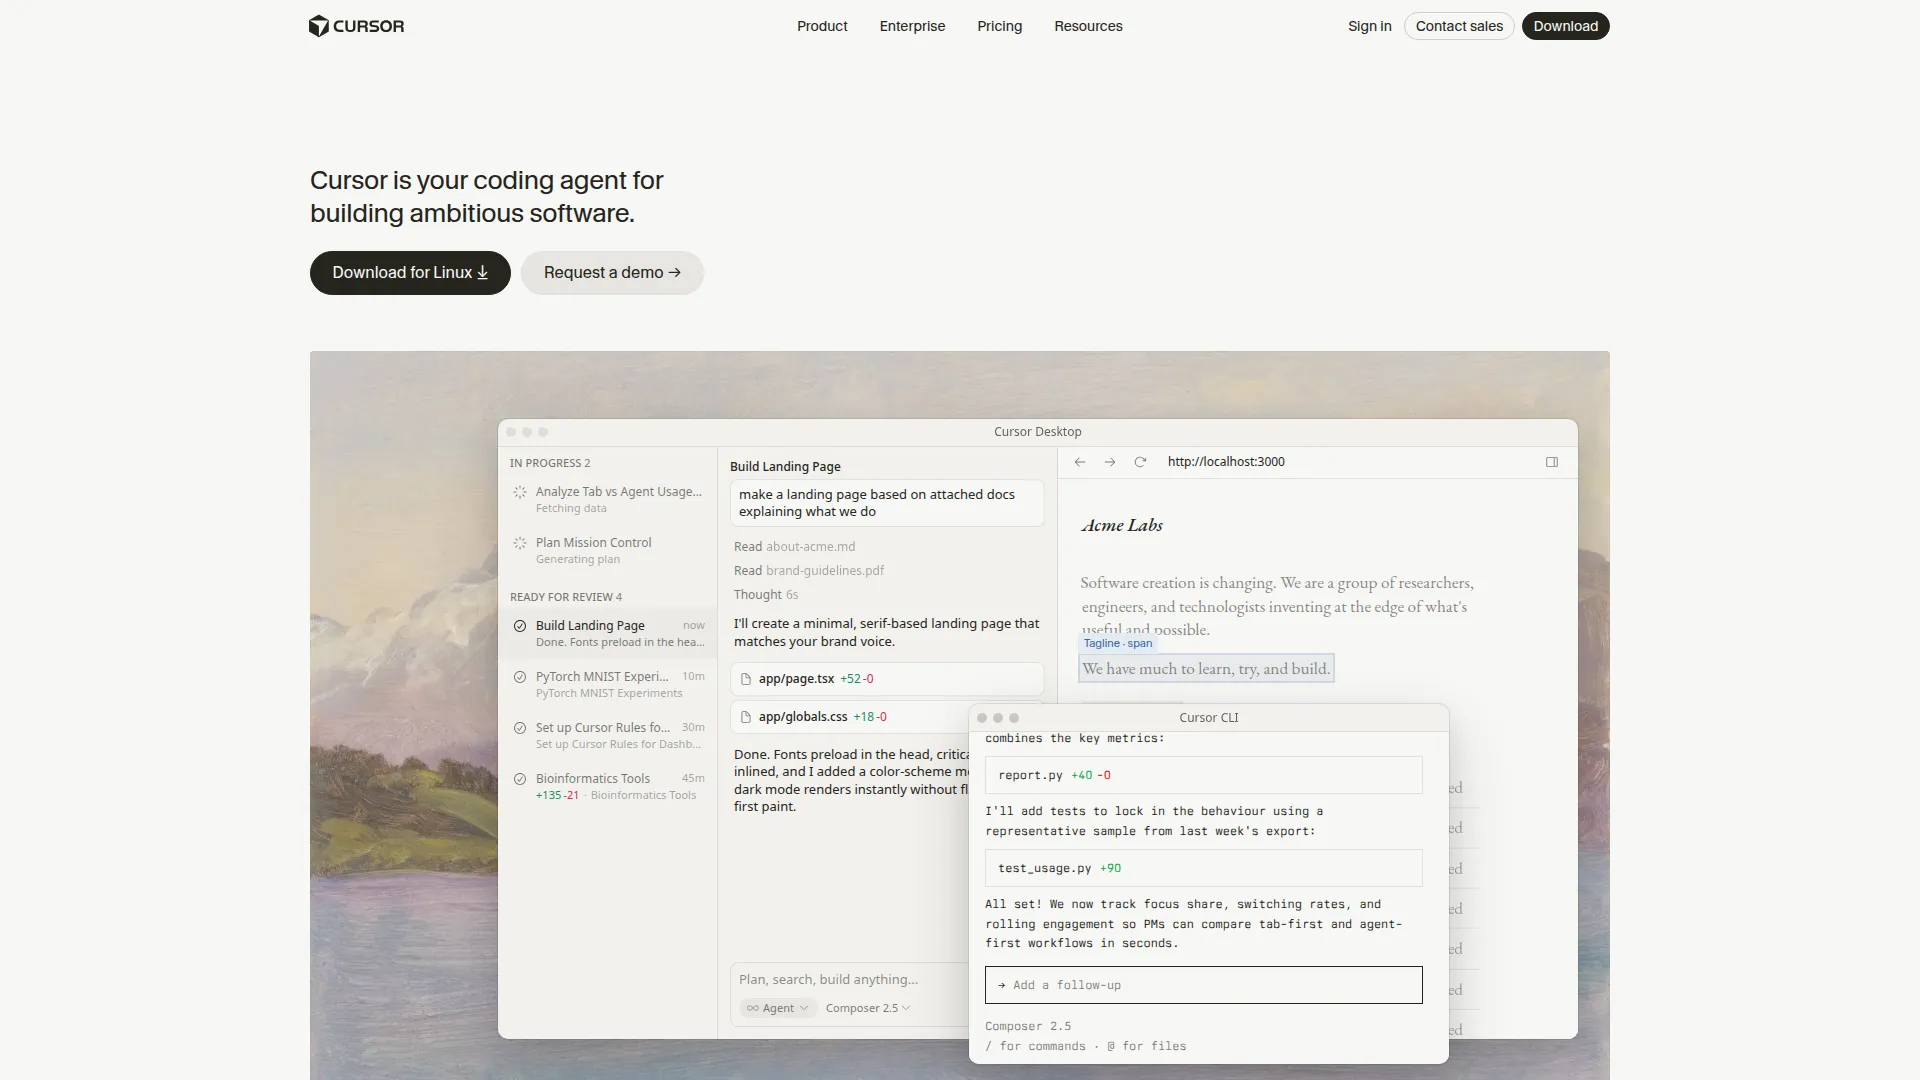Click the browser forward arrow in Cursor Desktop

[1110, 462]
